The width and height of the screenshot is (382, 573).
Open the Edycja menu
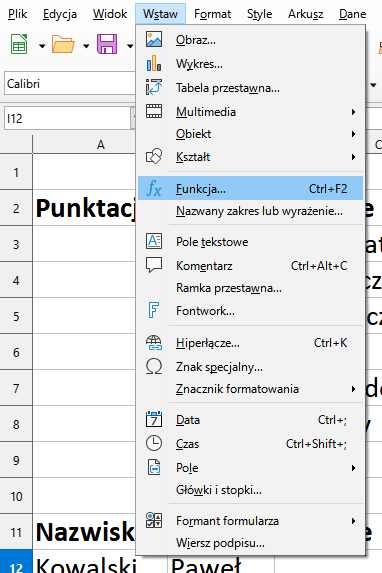[60, 14]
